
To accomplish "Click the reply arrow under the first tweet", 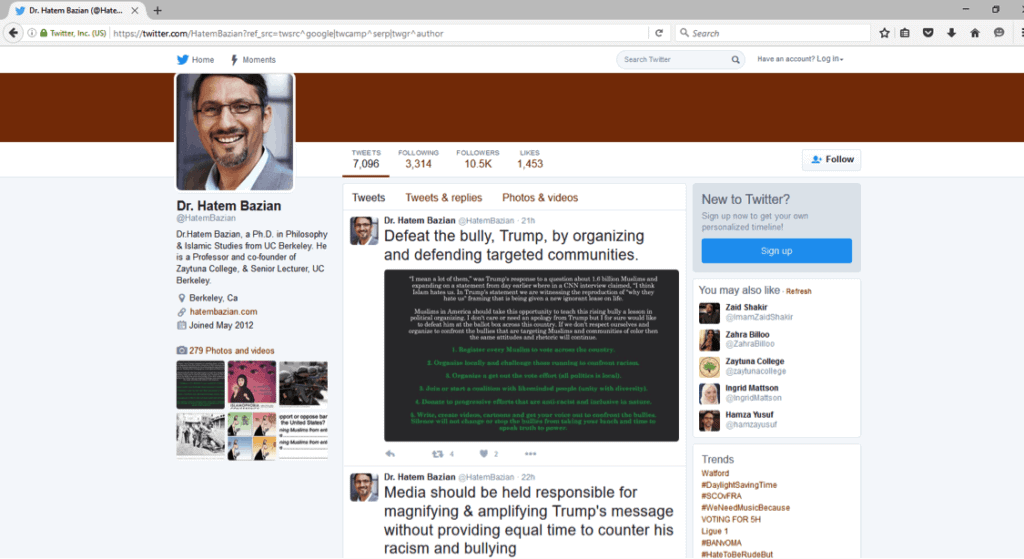I will [390, 453].
